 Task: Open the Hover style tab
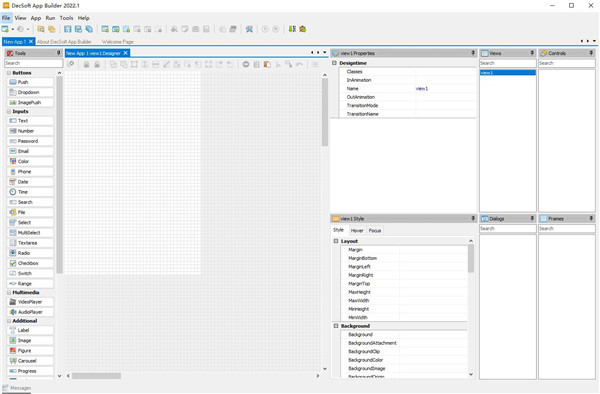[357, 230]
